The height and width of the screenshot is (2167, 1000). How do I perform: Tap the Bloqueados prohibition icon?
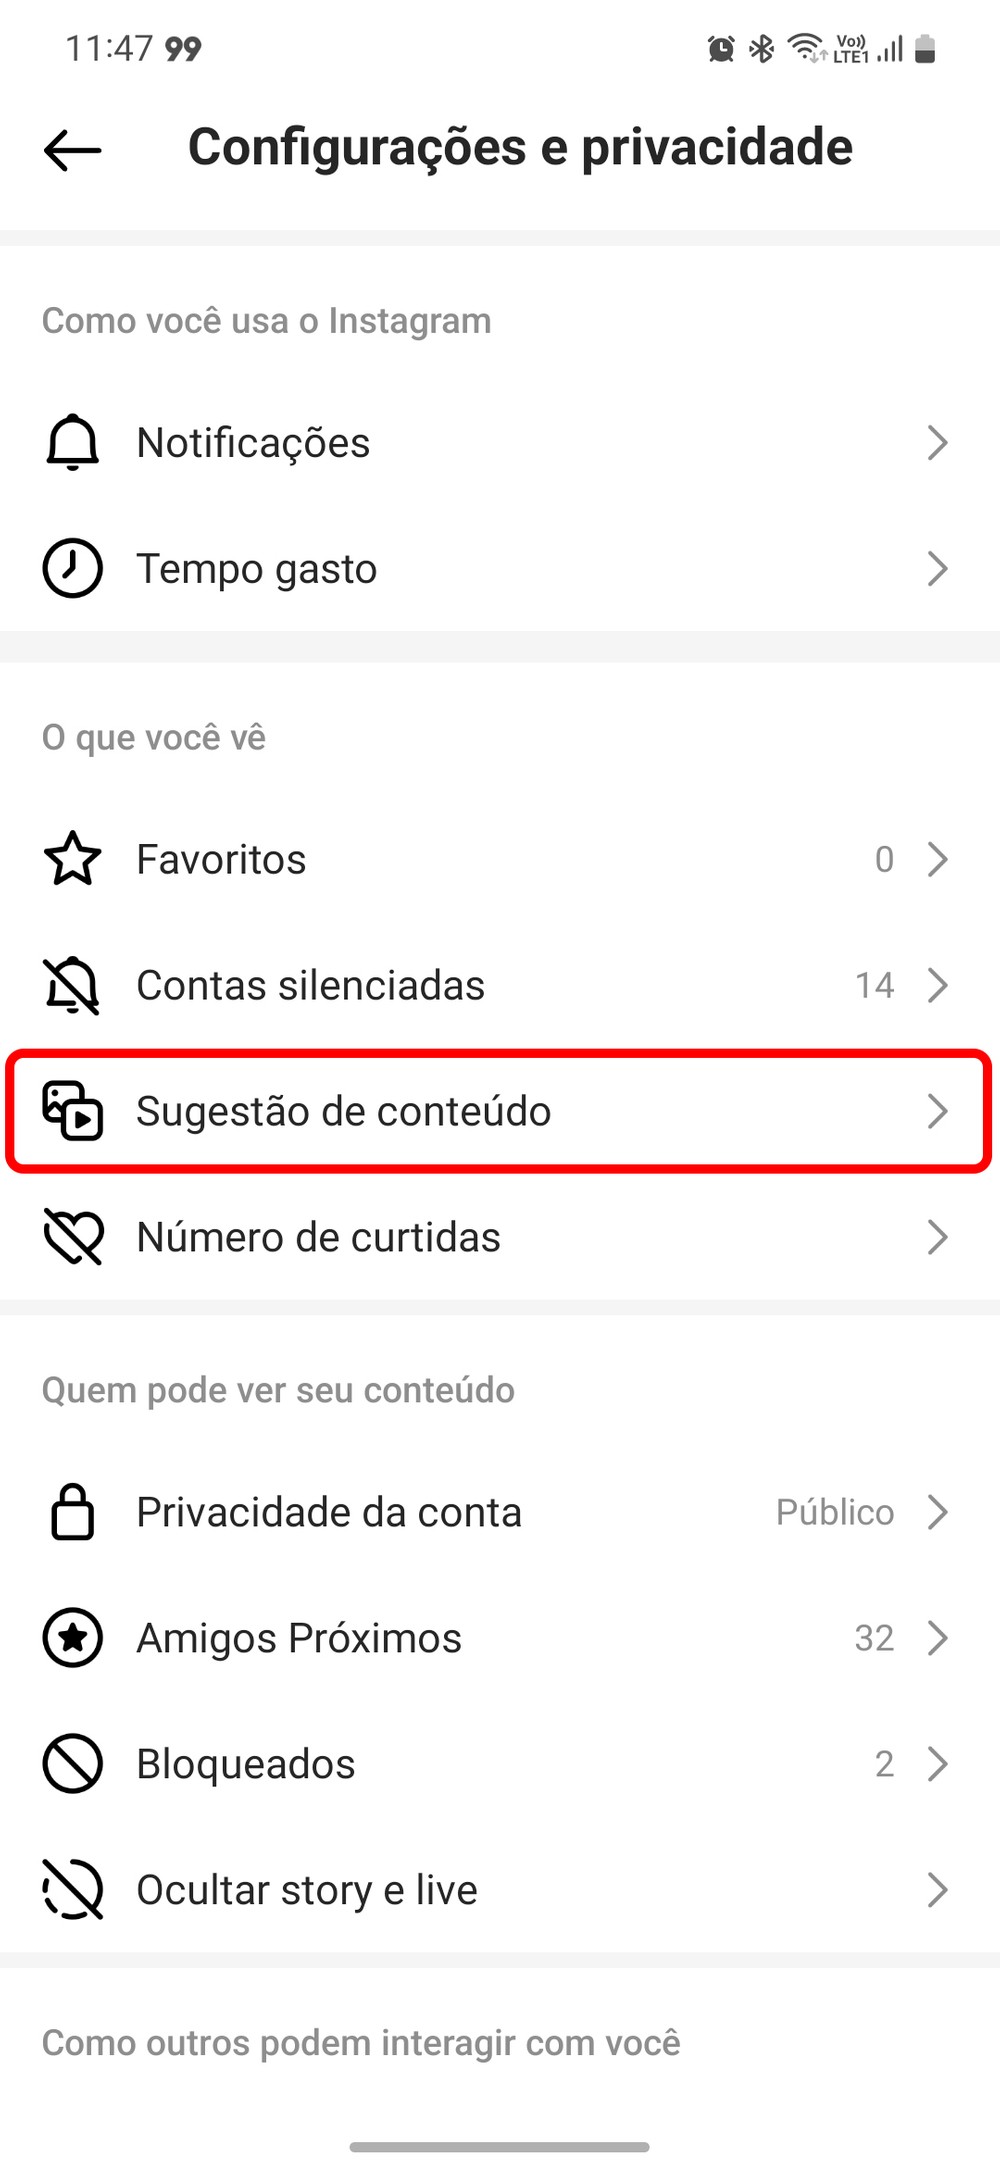(x=72, y=1764)
